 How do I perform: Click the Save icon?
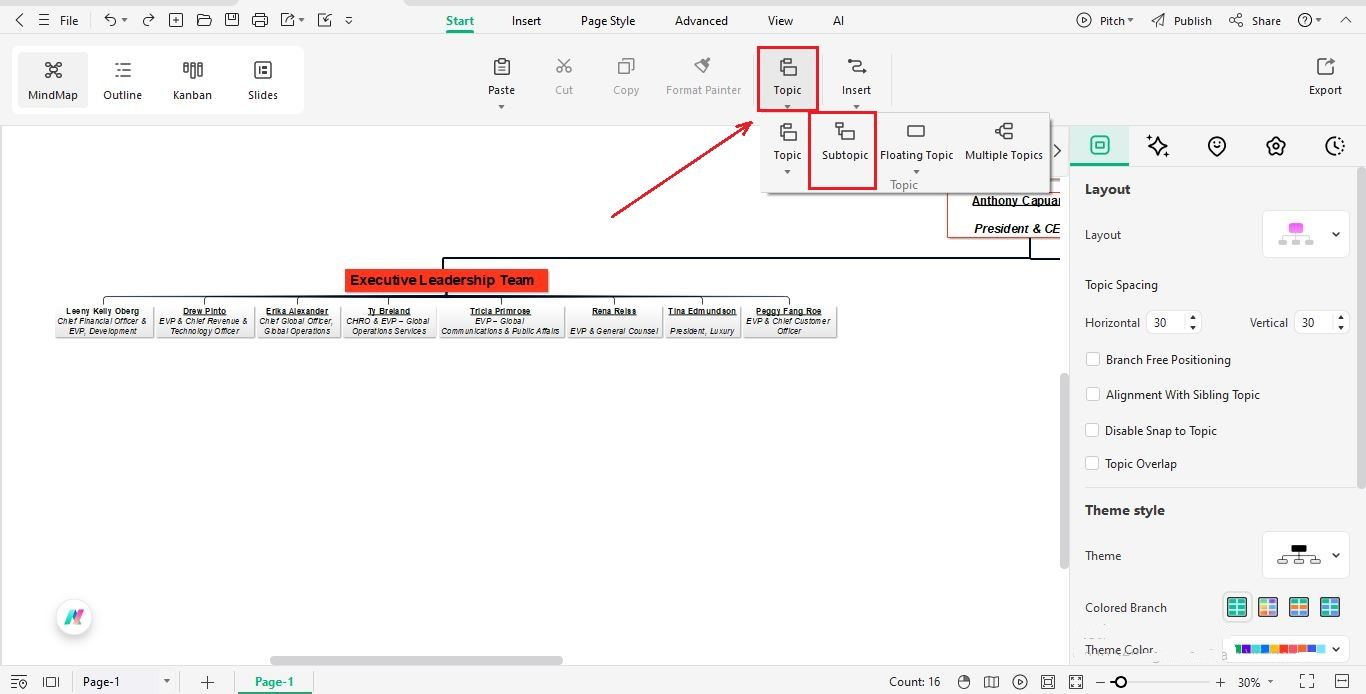[x=232, y=20]
